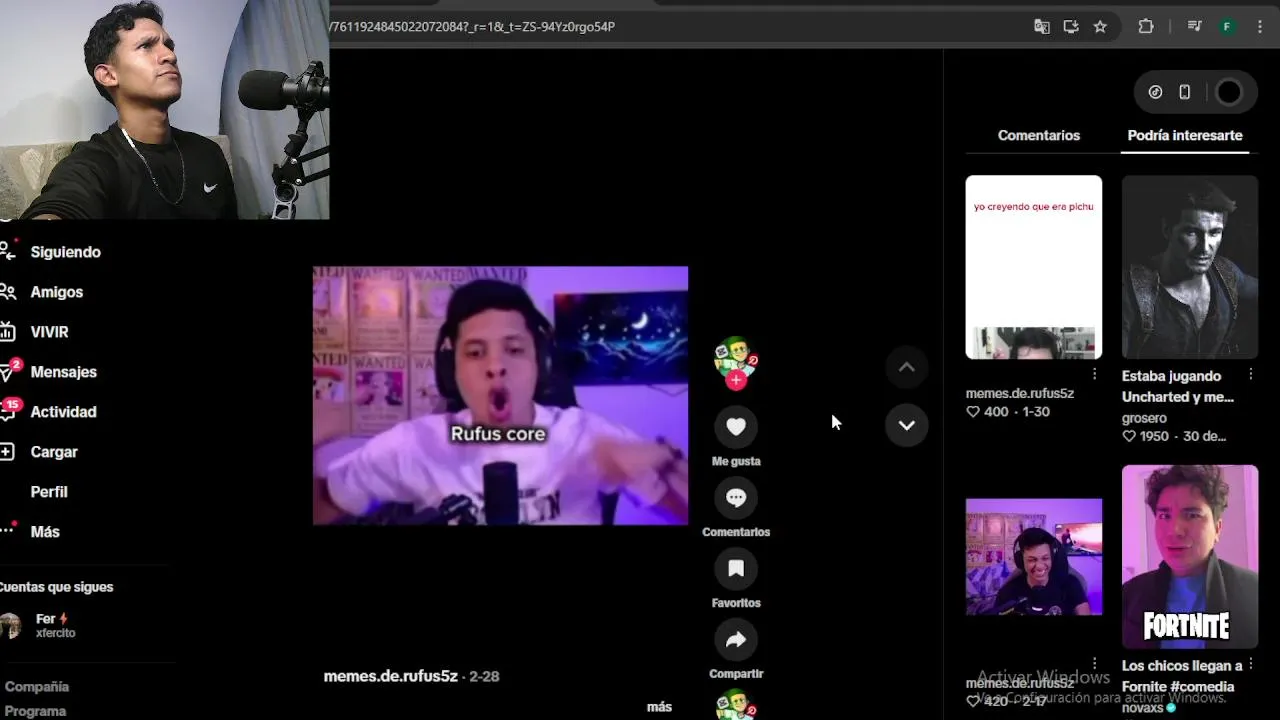Open options menu for first memes.de.rufus5z card

(x=1094, y=374)
